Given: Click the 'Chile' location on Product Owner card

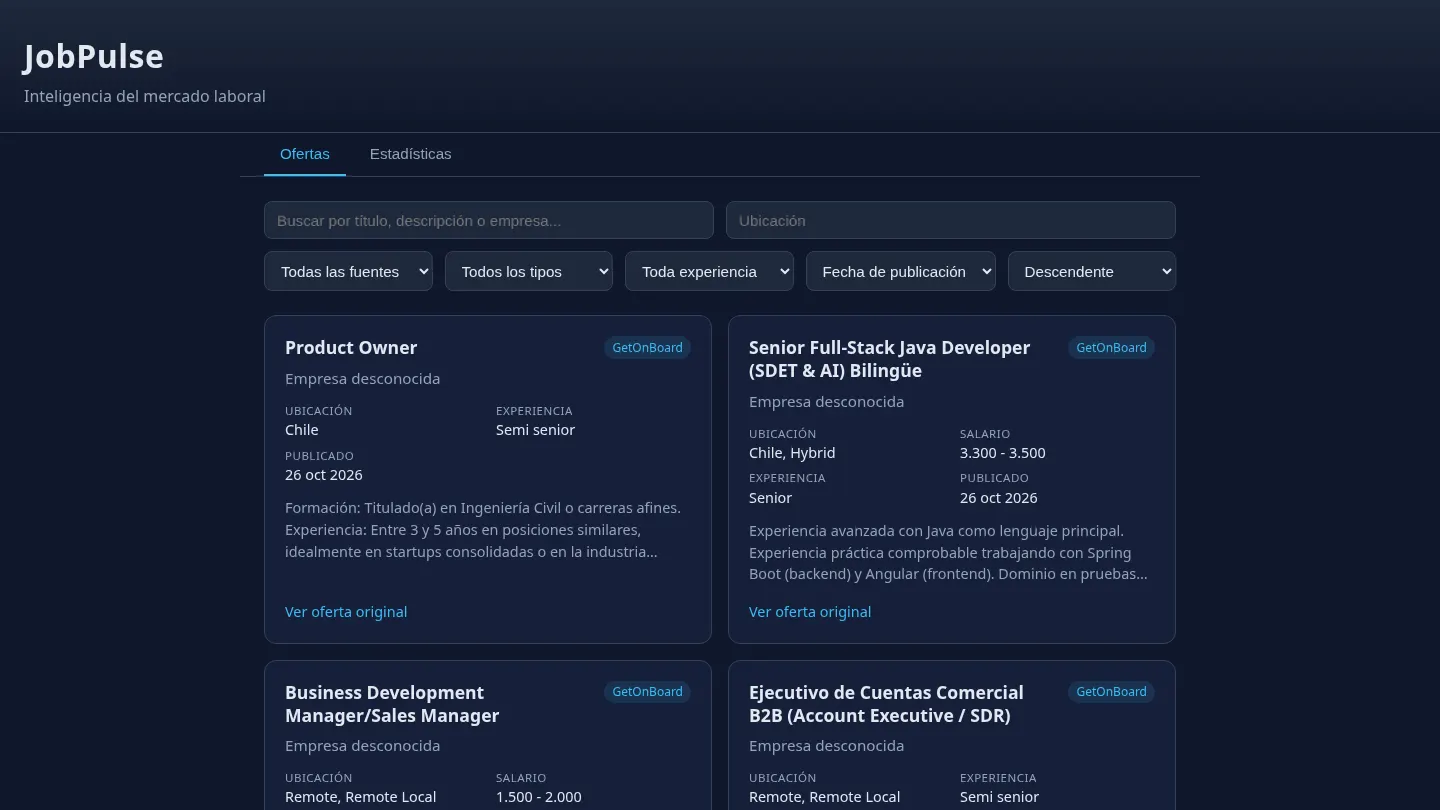Looking at the screenshot, I should click(302, 430).
